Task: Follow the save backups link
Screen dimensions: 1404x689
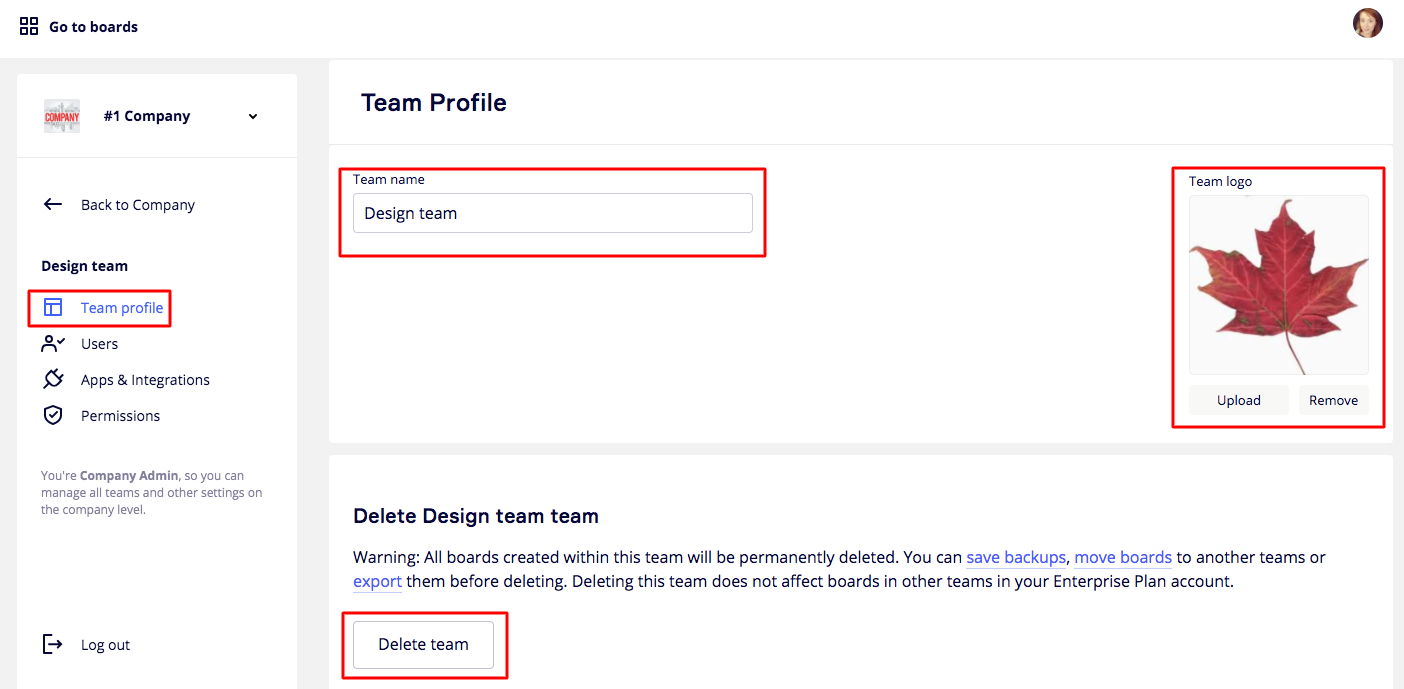Action: [x=1015, y=557]
